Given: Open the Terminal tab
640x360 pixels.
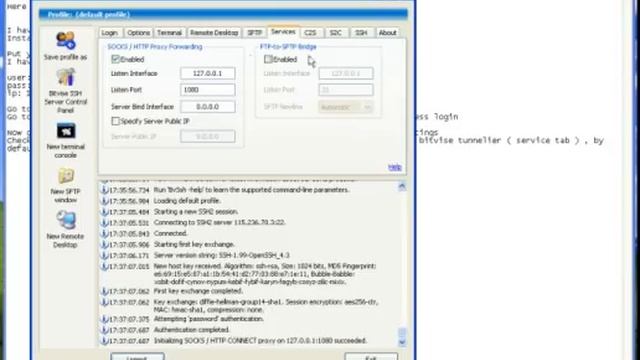Looking at the screenshot, I should 169,33.
